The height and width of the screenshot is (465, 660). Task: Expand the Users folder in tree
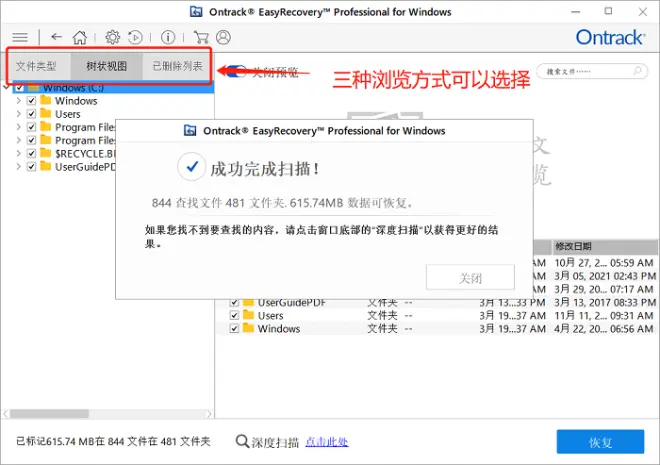[x=19, y=114]
